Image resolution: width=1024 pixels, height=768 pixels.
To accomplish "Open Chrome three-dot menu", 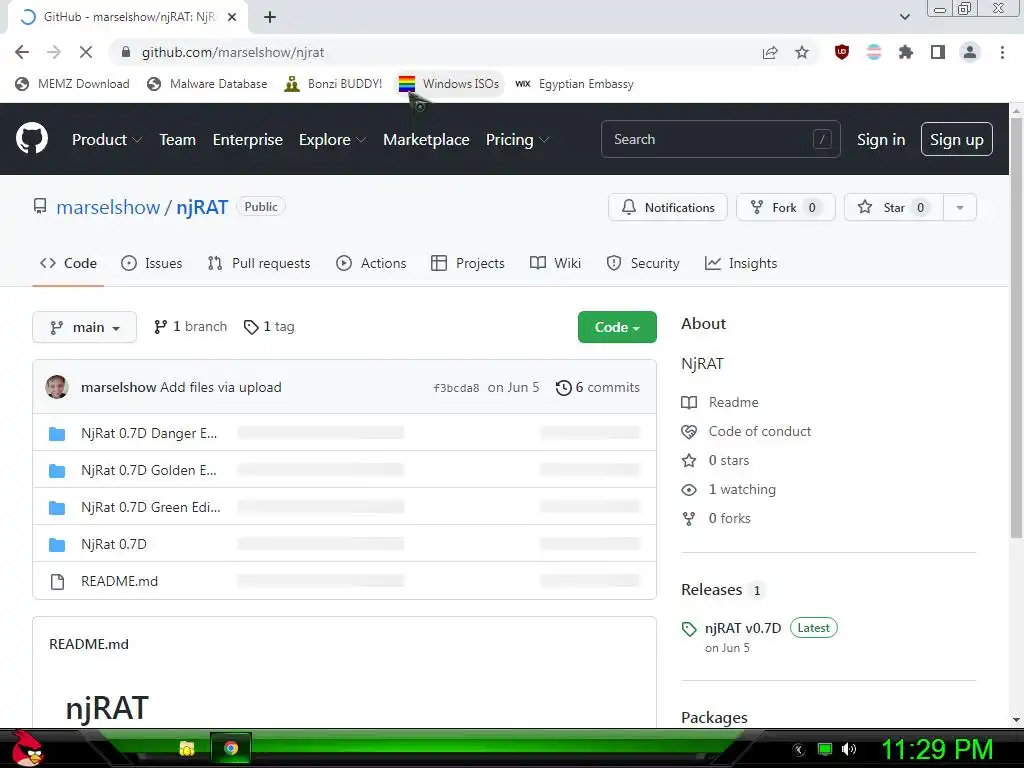I will (x=1002, y=52).
